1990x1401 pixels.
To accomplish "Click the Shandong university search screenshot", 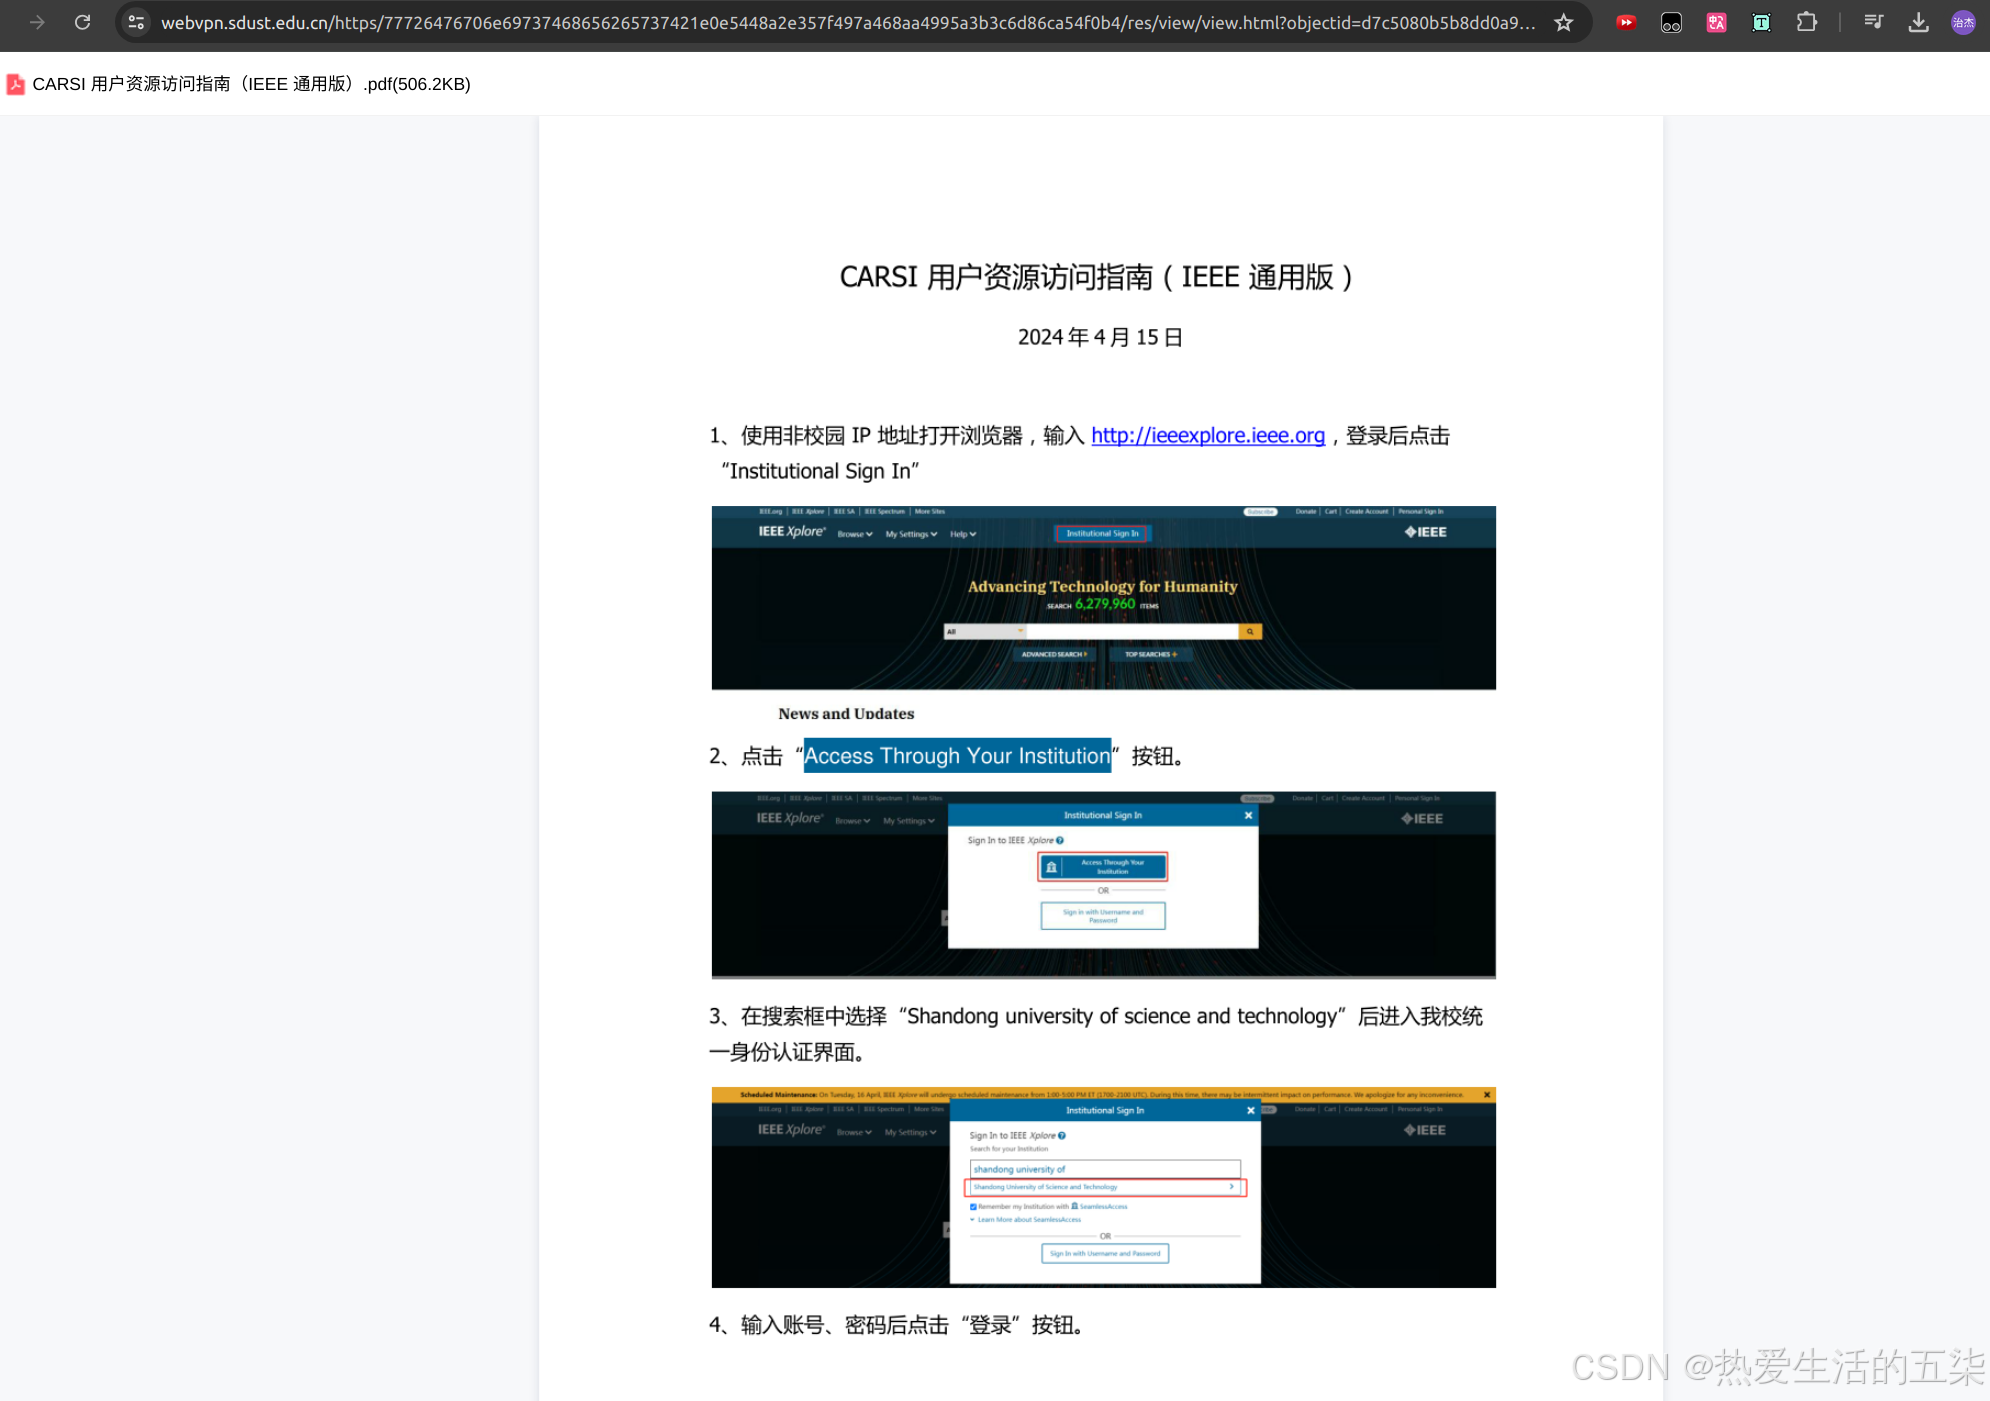I will [x=1103, y=1187].
